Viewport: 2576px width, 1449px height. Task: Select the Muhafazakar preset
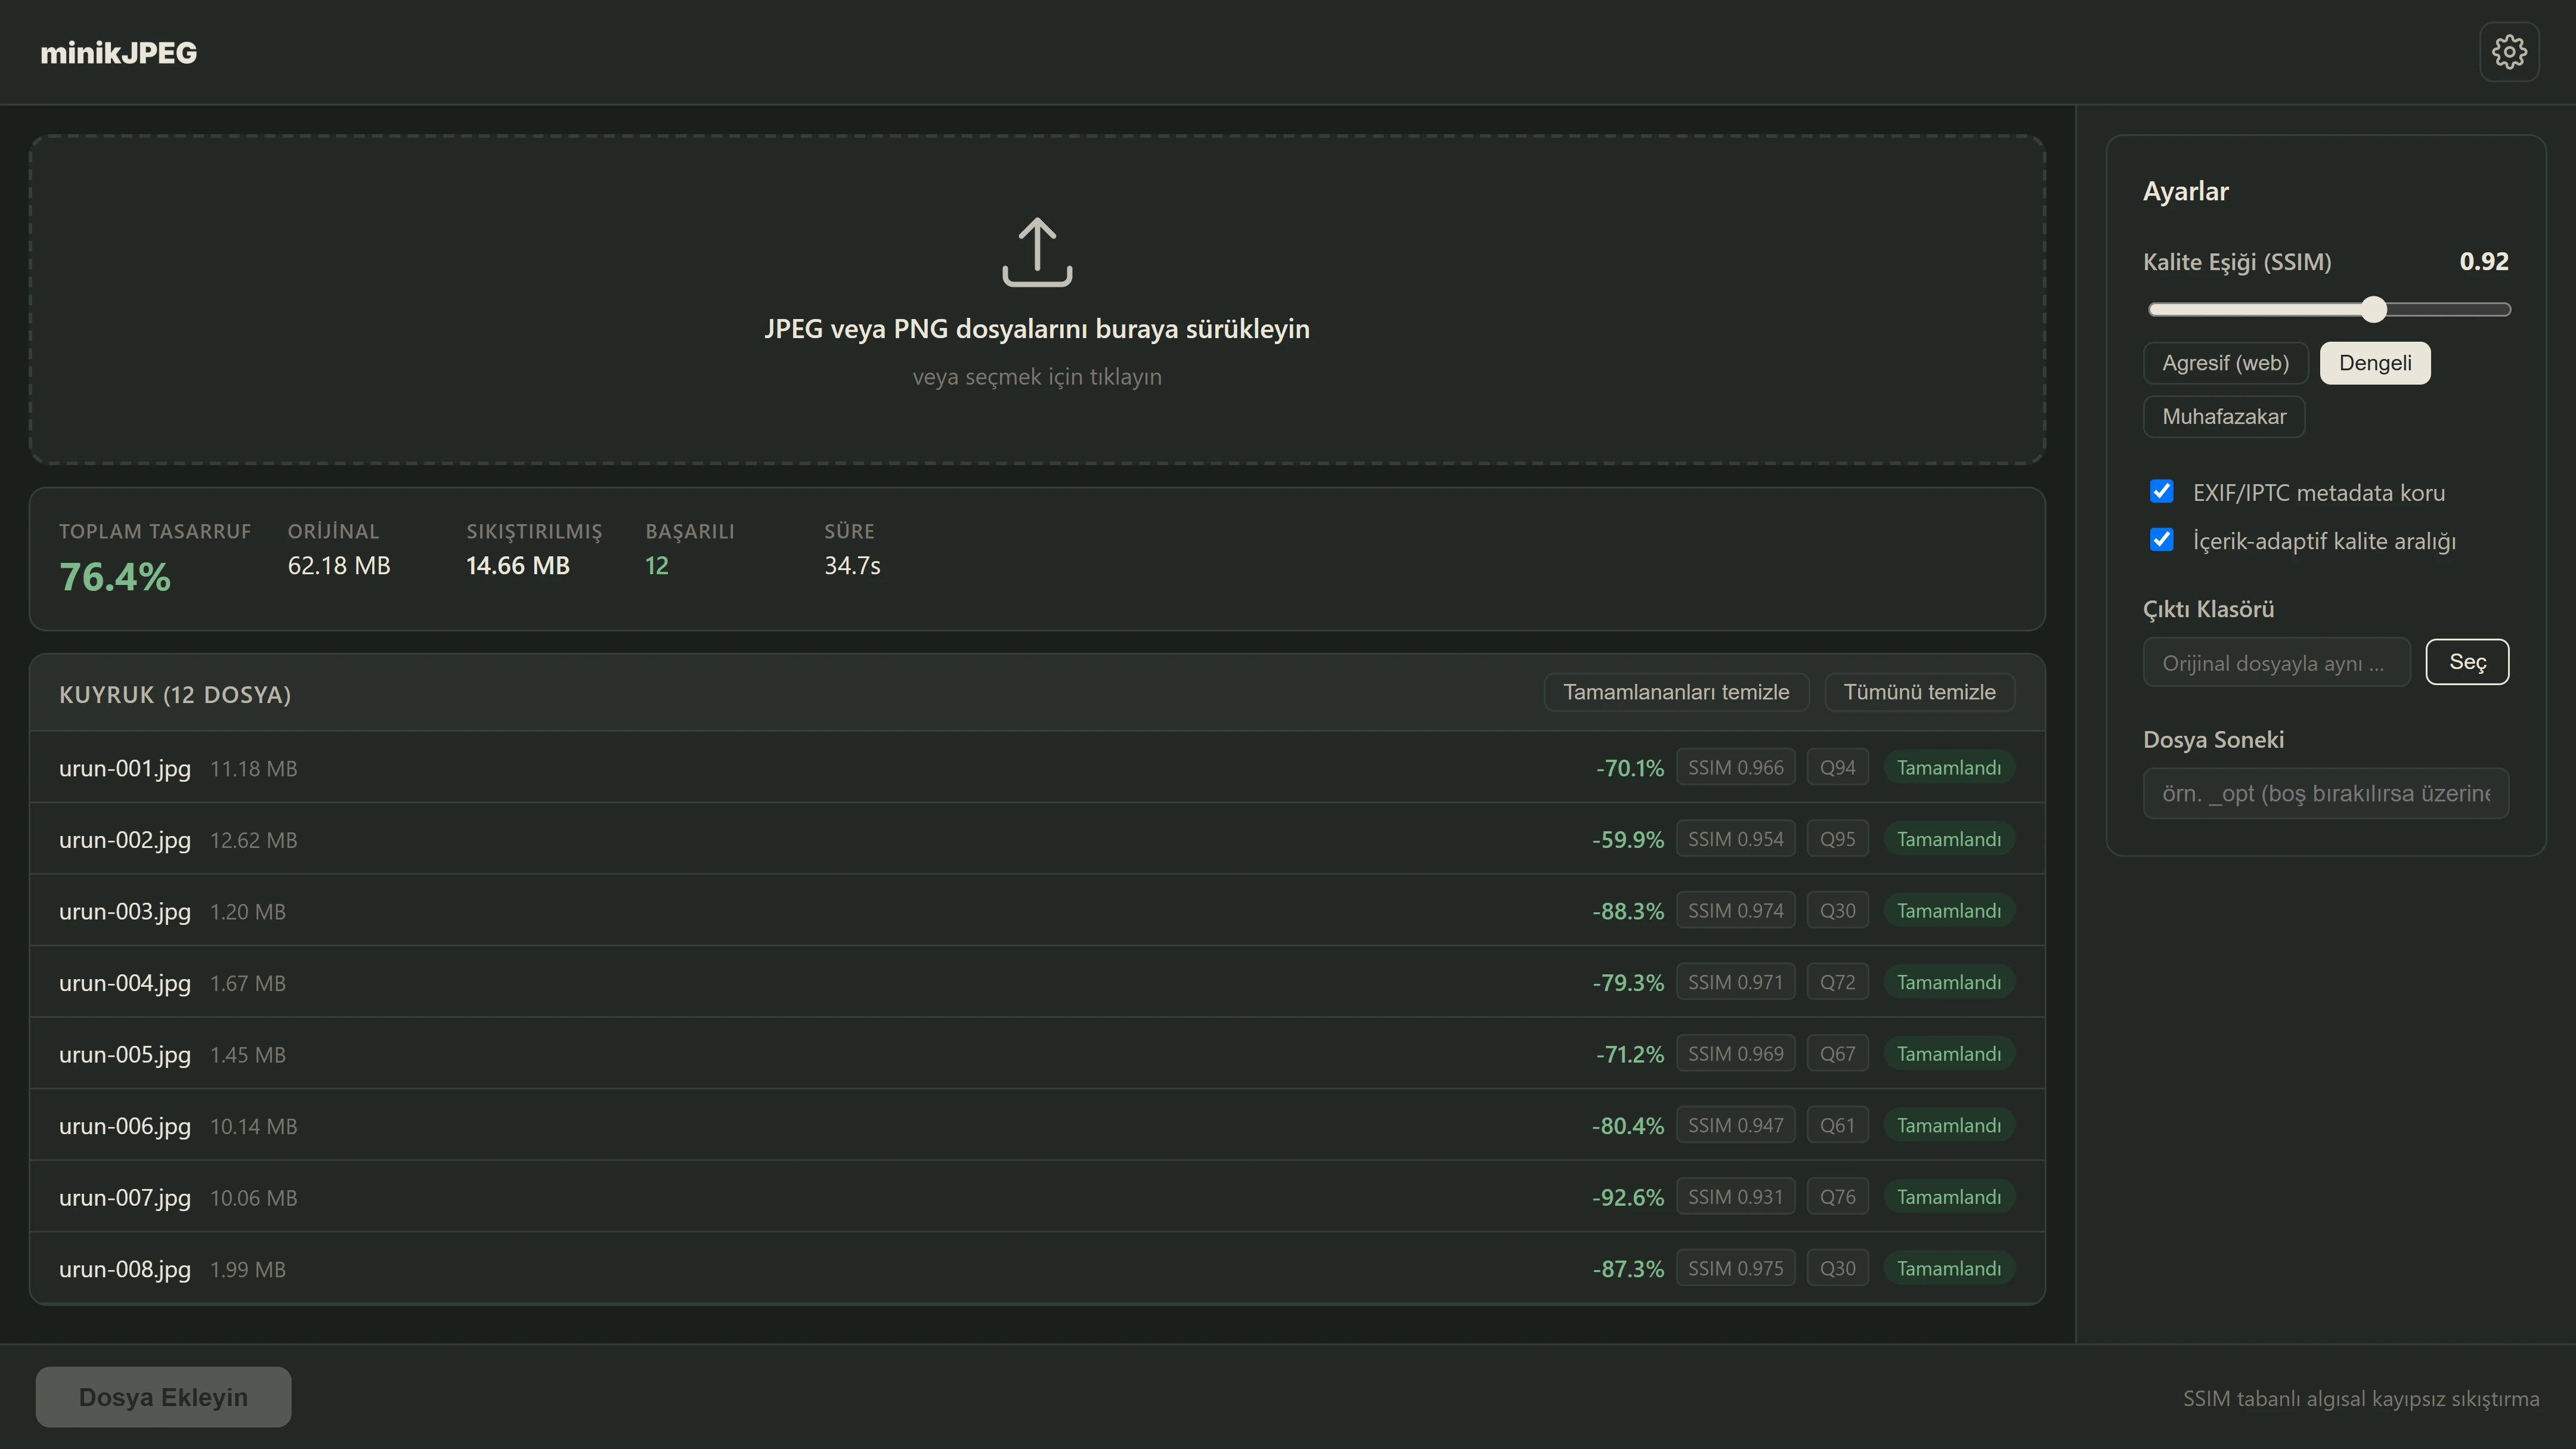coord(2224,417)
